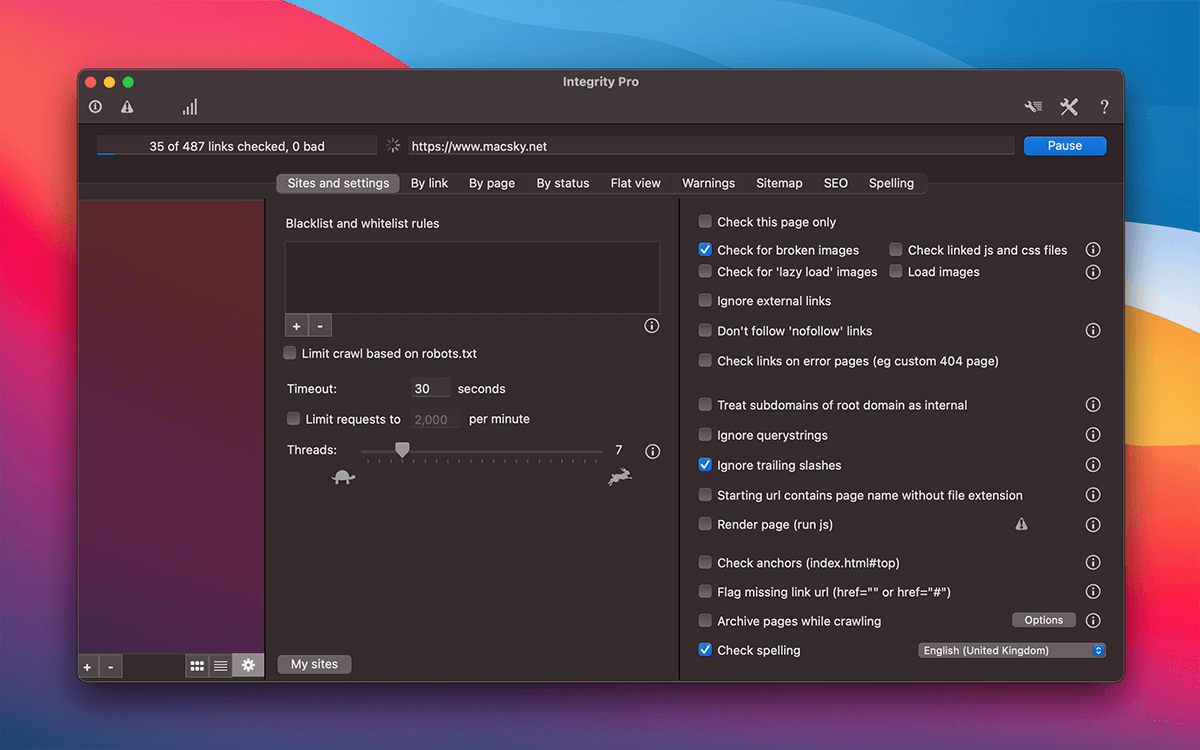Switch to the By link tab

[430, 183]
